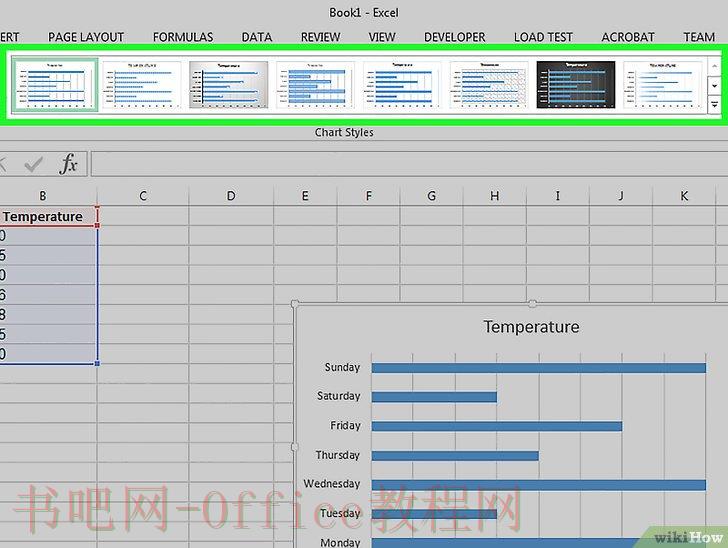The height and width of the screenshot is (548, 728).
Task: Select column H header
Action: coord(495,196)
